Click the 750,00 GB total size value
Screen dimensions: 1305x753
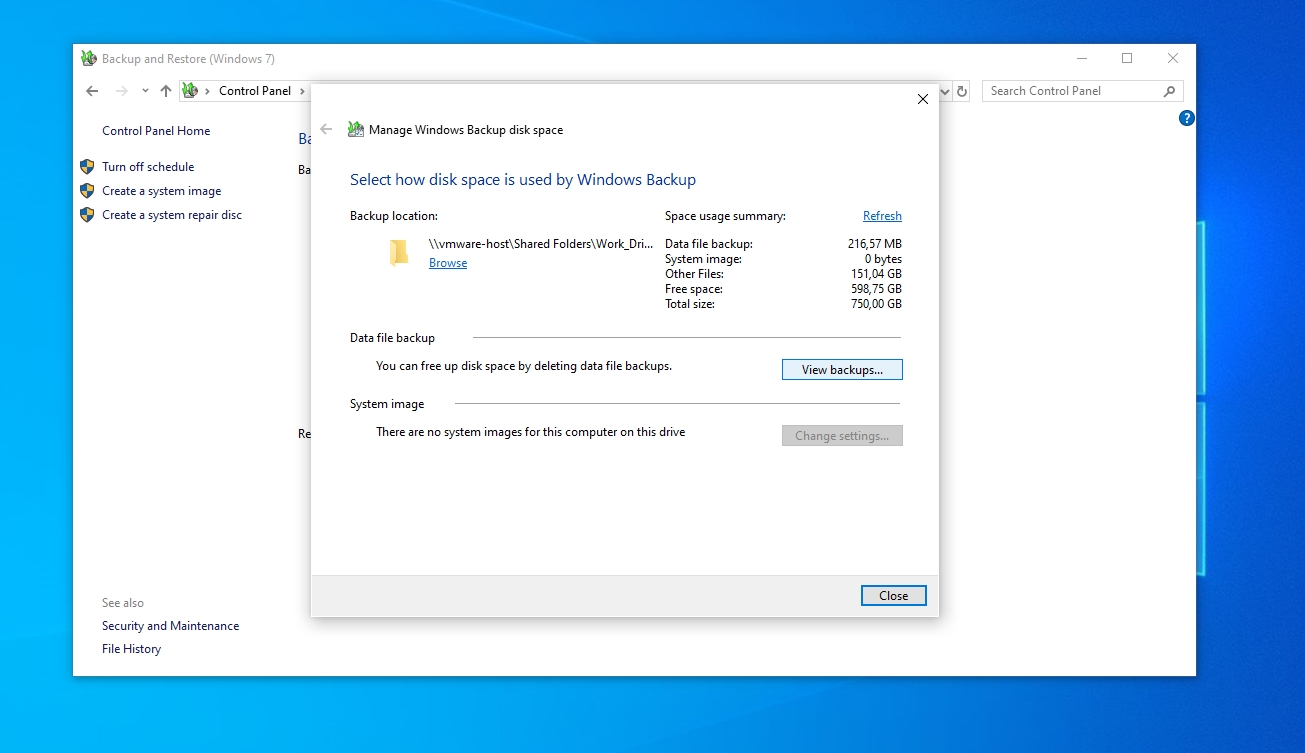[x=875, y=304]
